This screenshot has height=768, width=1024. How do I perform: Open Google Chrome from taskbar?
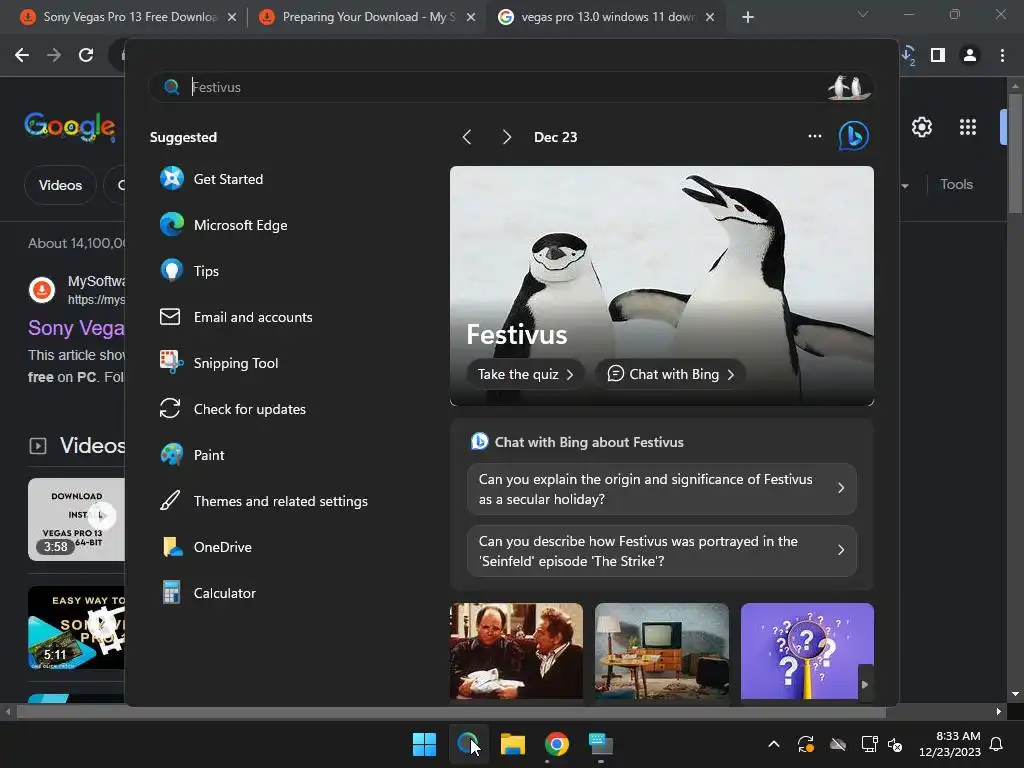point(556,744)
